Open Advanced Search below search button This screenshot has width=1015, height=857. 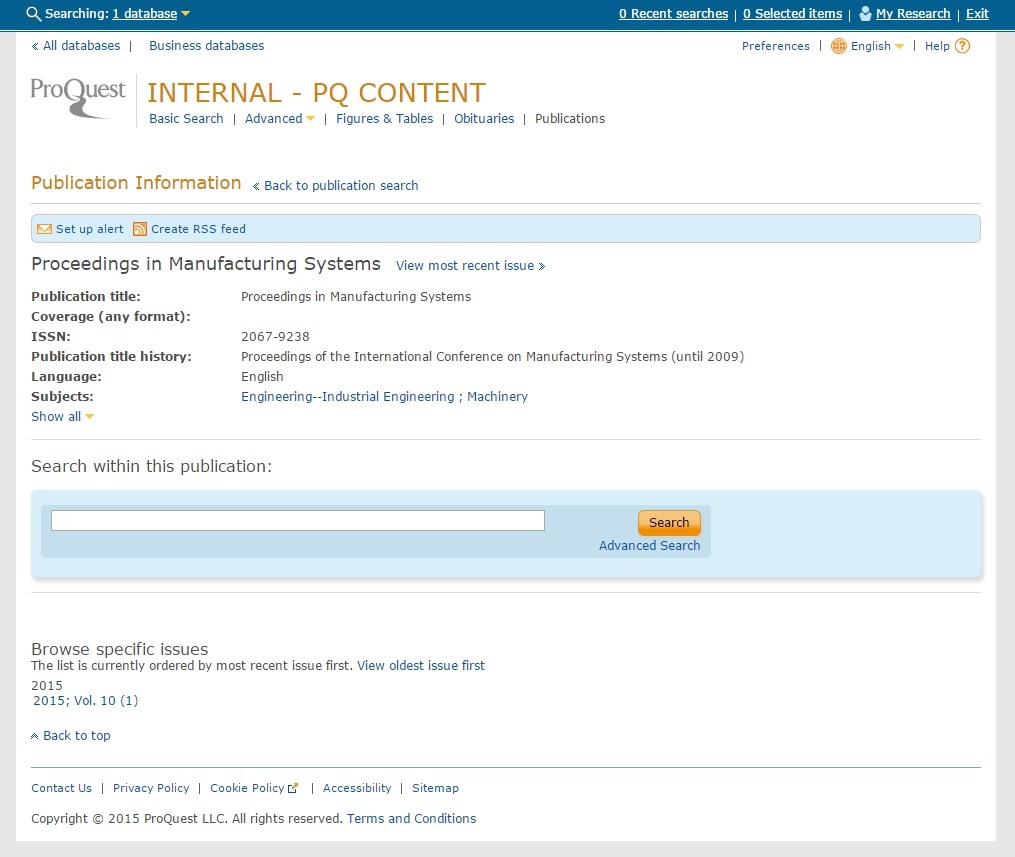pyautogui.click(x=649, y=546)
